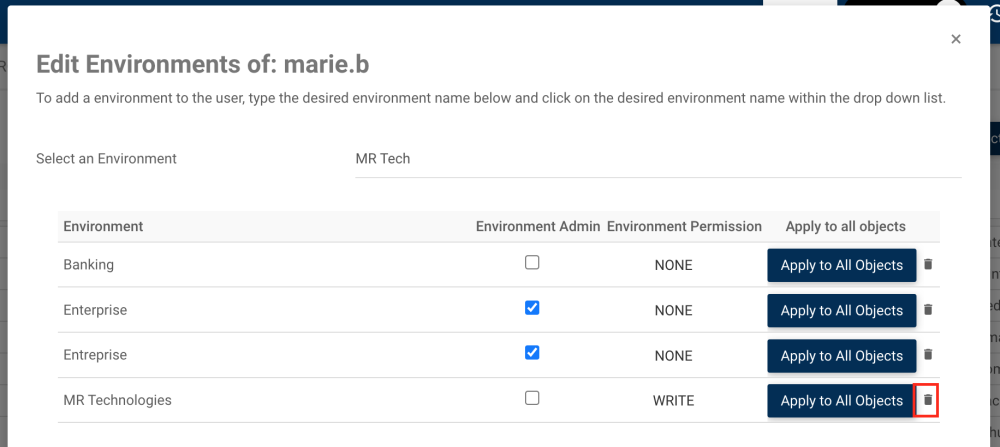Uncheck Environment Admin for Enterprise
This screenshot has width=1000, height=447.
coord(532,308)
